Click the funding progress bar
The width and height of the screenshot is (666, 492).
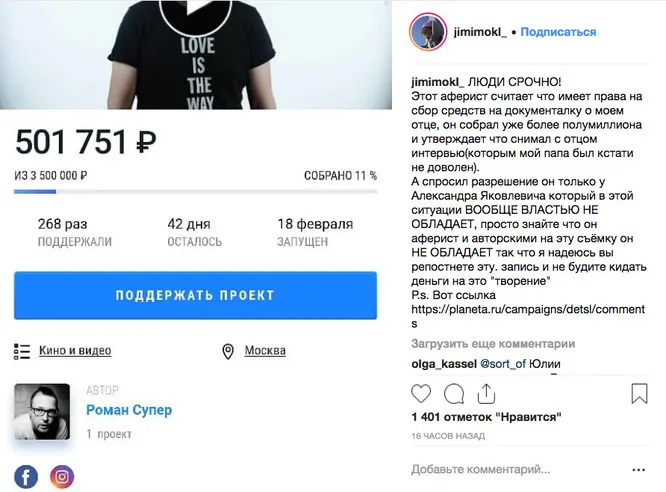tap(195, 192)
